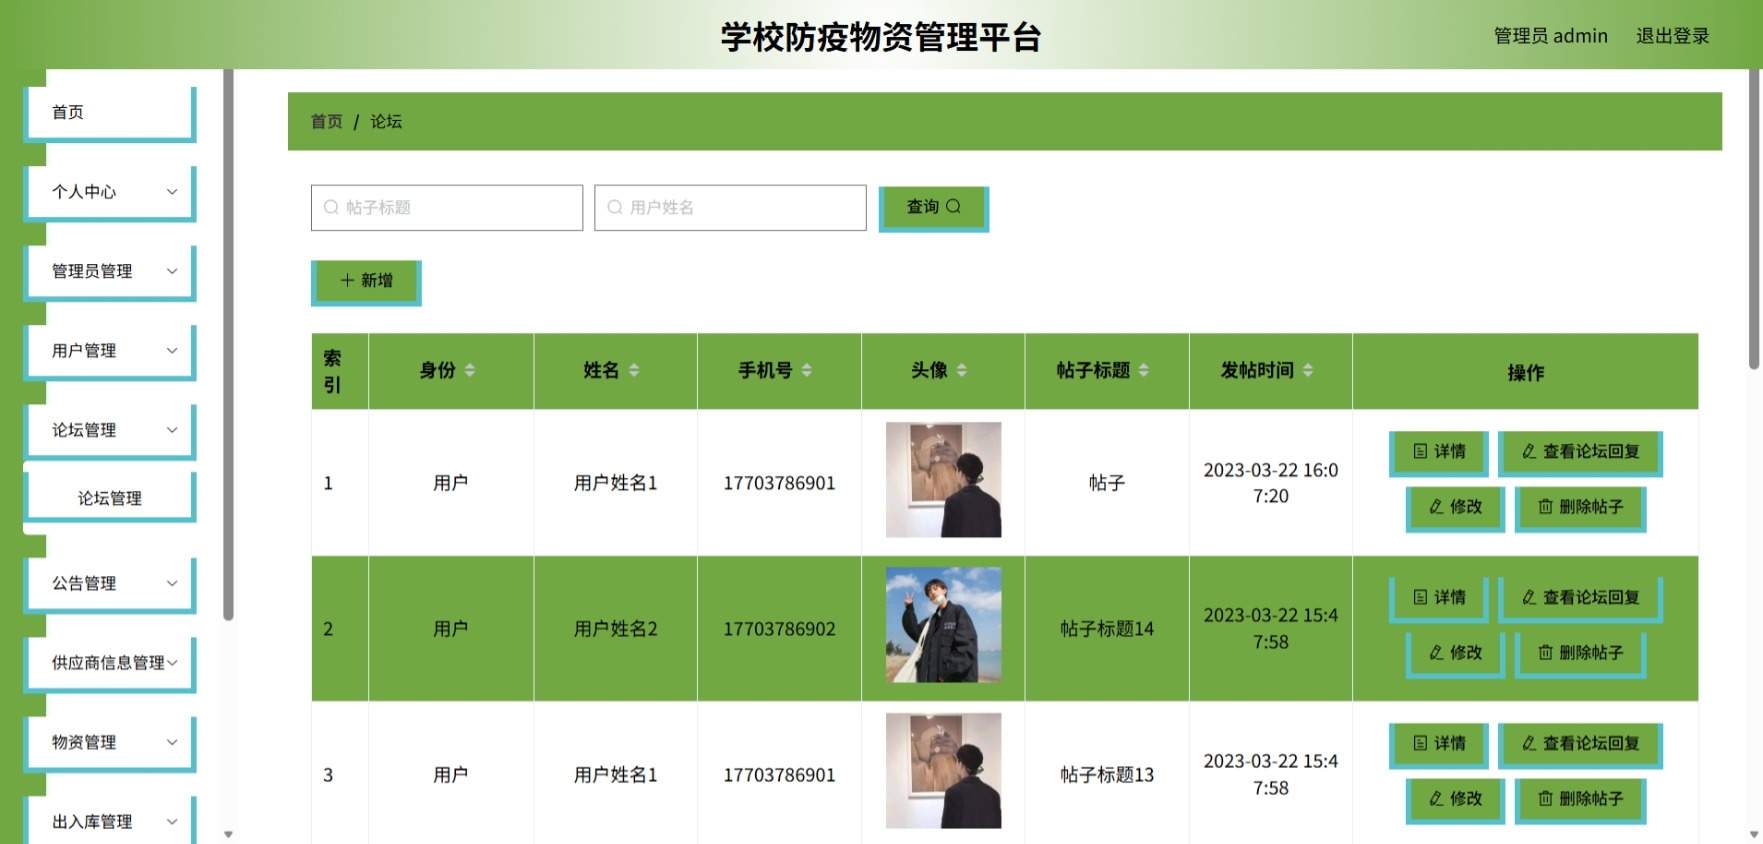The image size is (1763, 844).
Task: Click the 索引 column header
Action: 340,372
